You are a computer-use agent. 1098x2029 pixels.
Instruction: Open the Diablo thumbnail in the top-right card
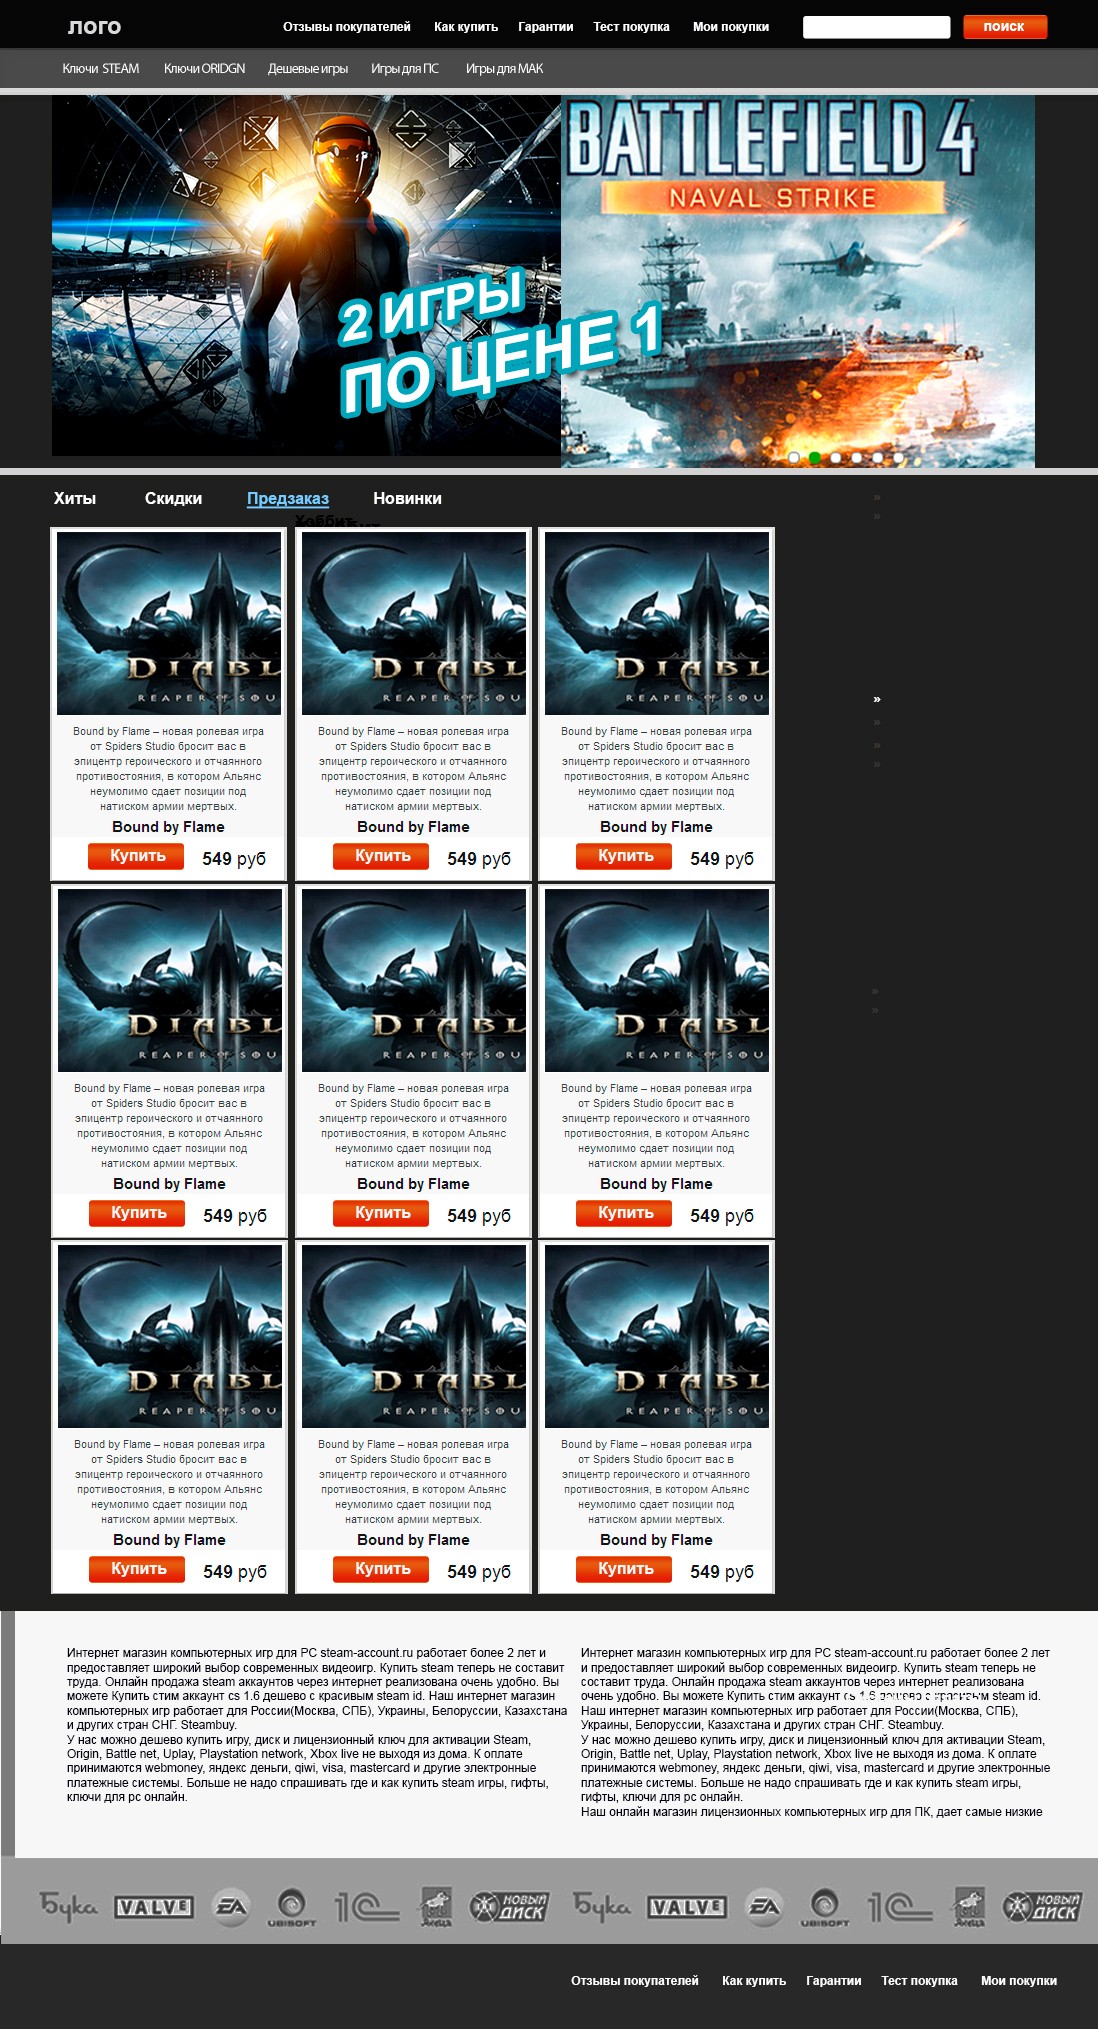pos(657,623)
